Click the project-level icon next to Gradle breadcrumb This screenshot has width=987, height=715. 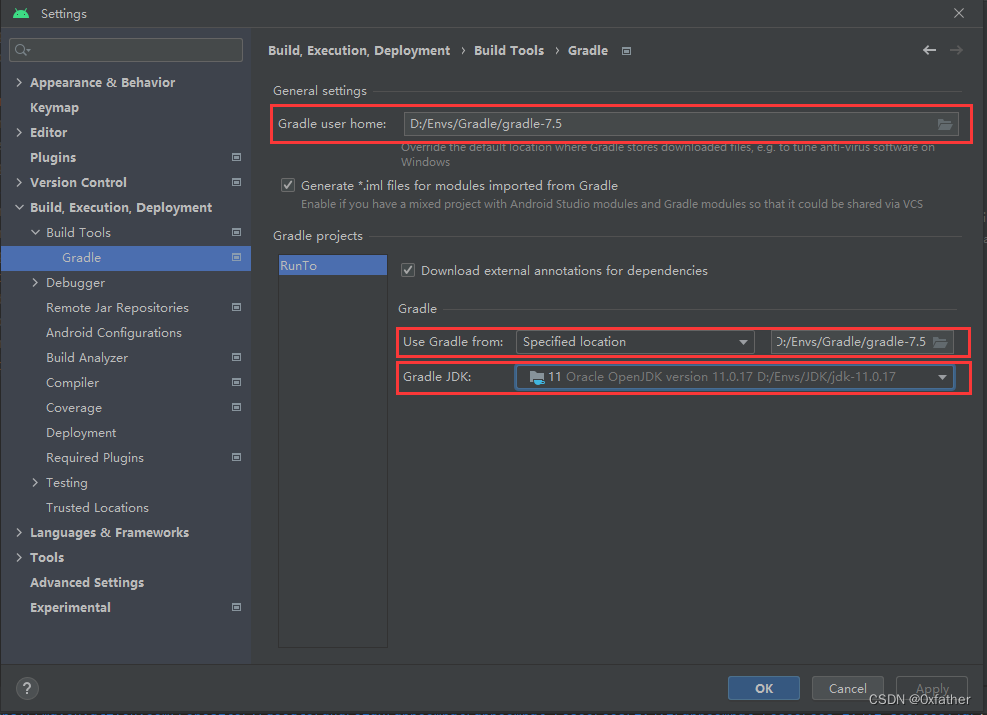(x=626, y=51)
